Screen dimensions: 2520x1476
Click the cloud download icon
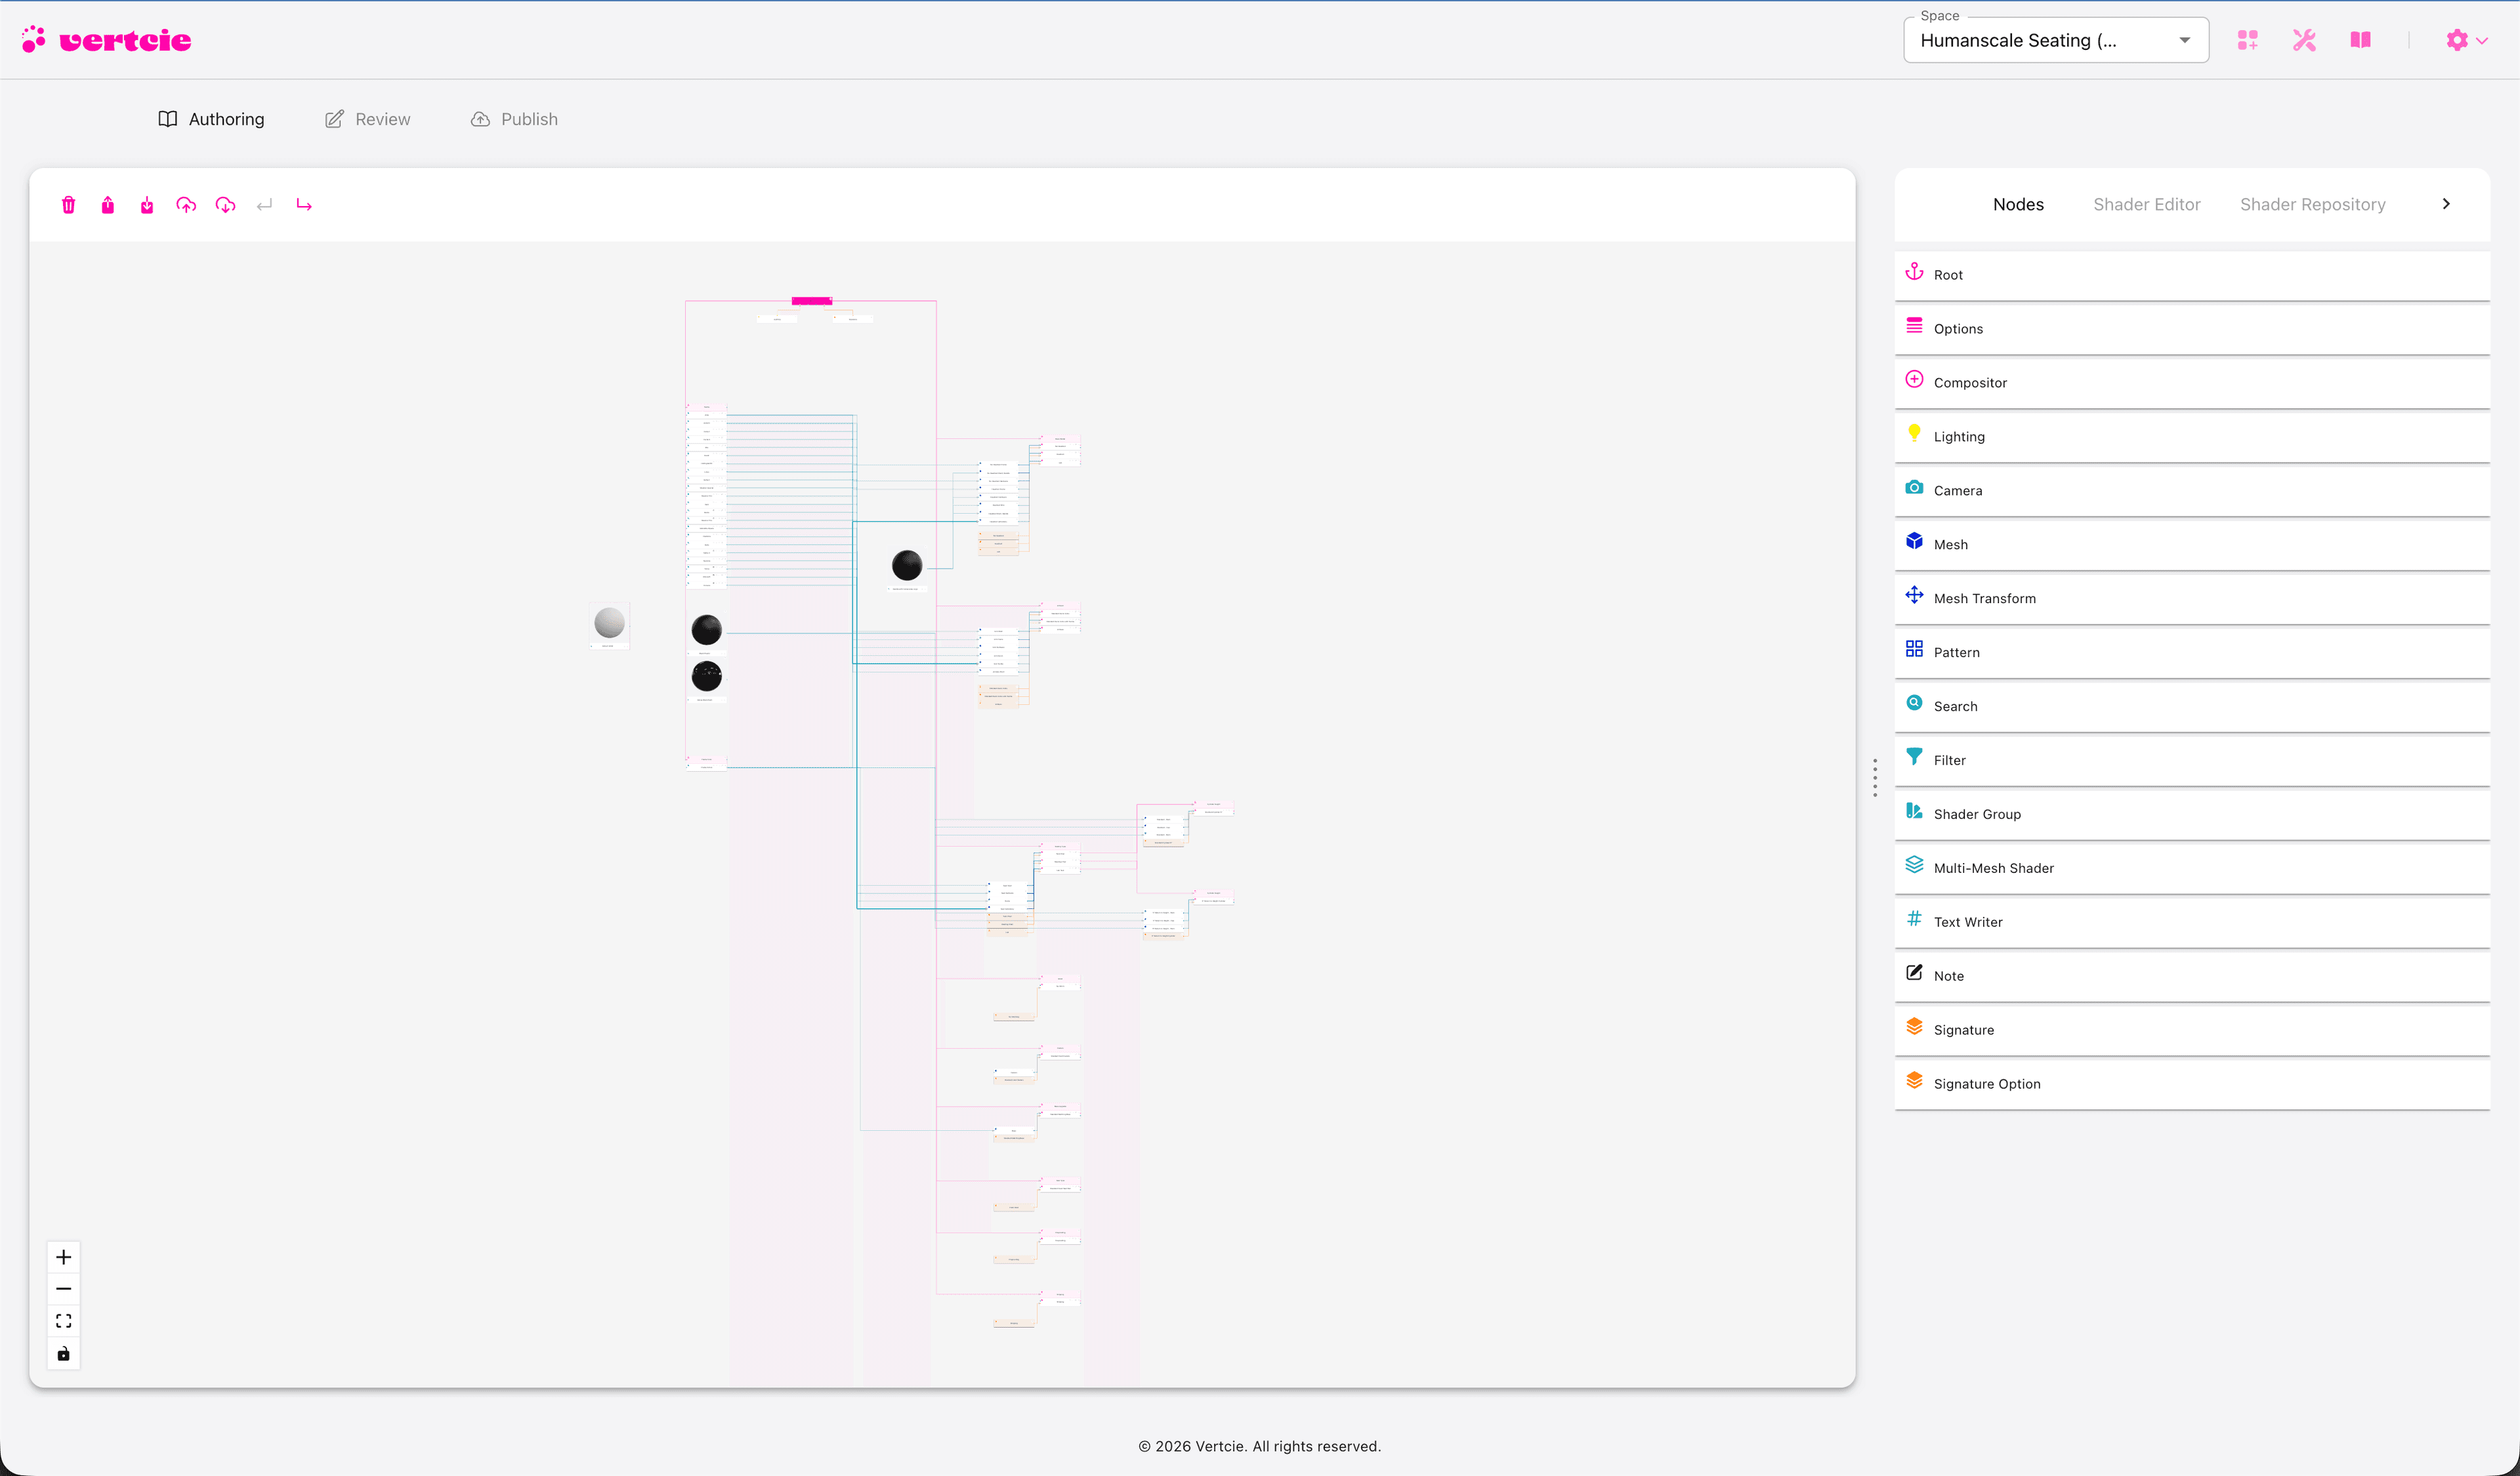pos(226,205)
